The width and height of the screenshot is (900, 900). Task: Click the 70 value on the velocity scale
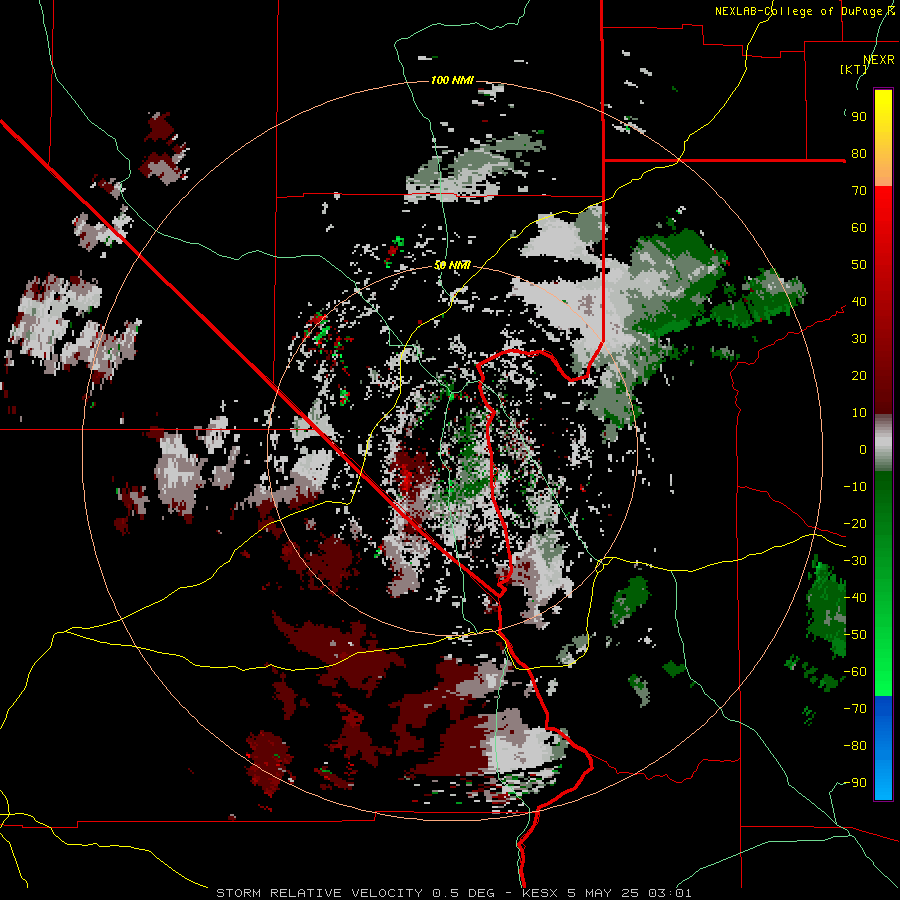click(859, 191)
